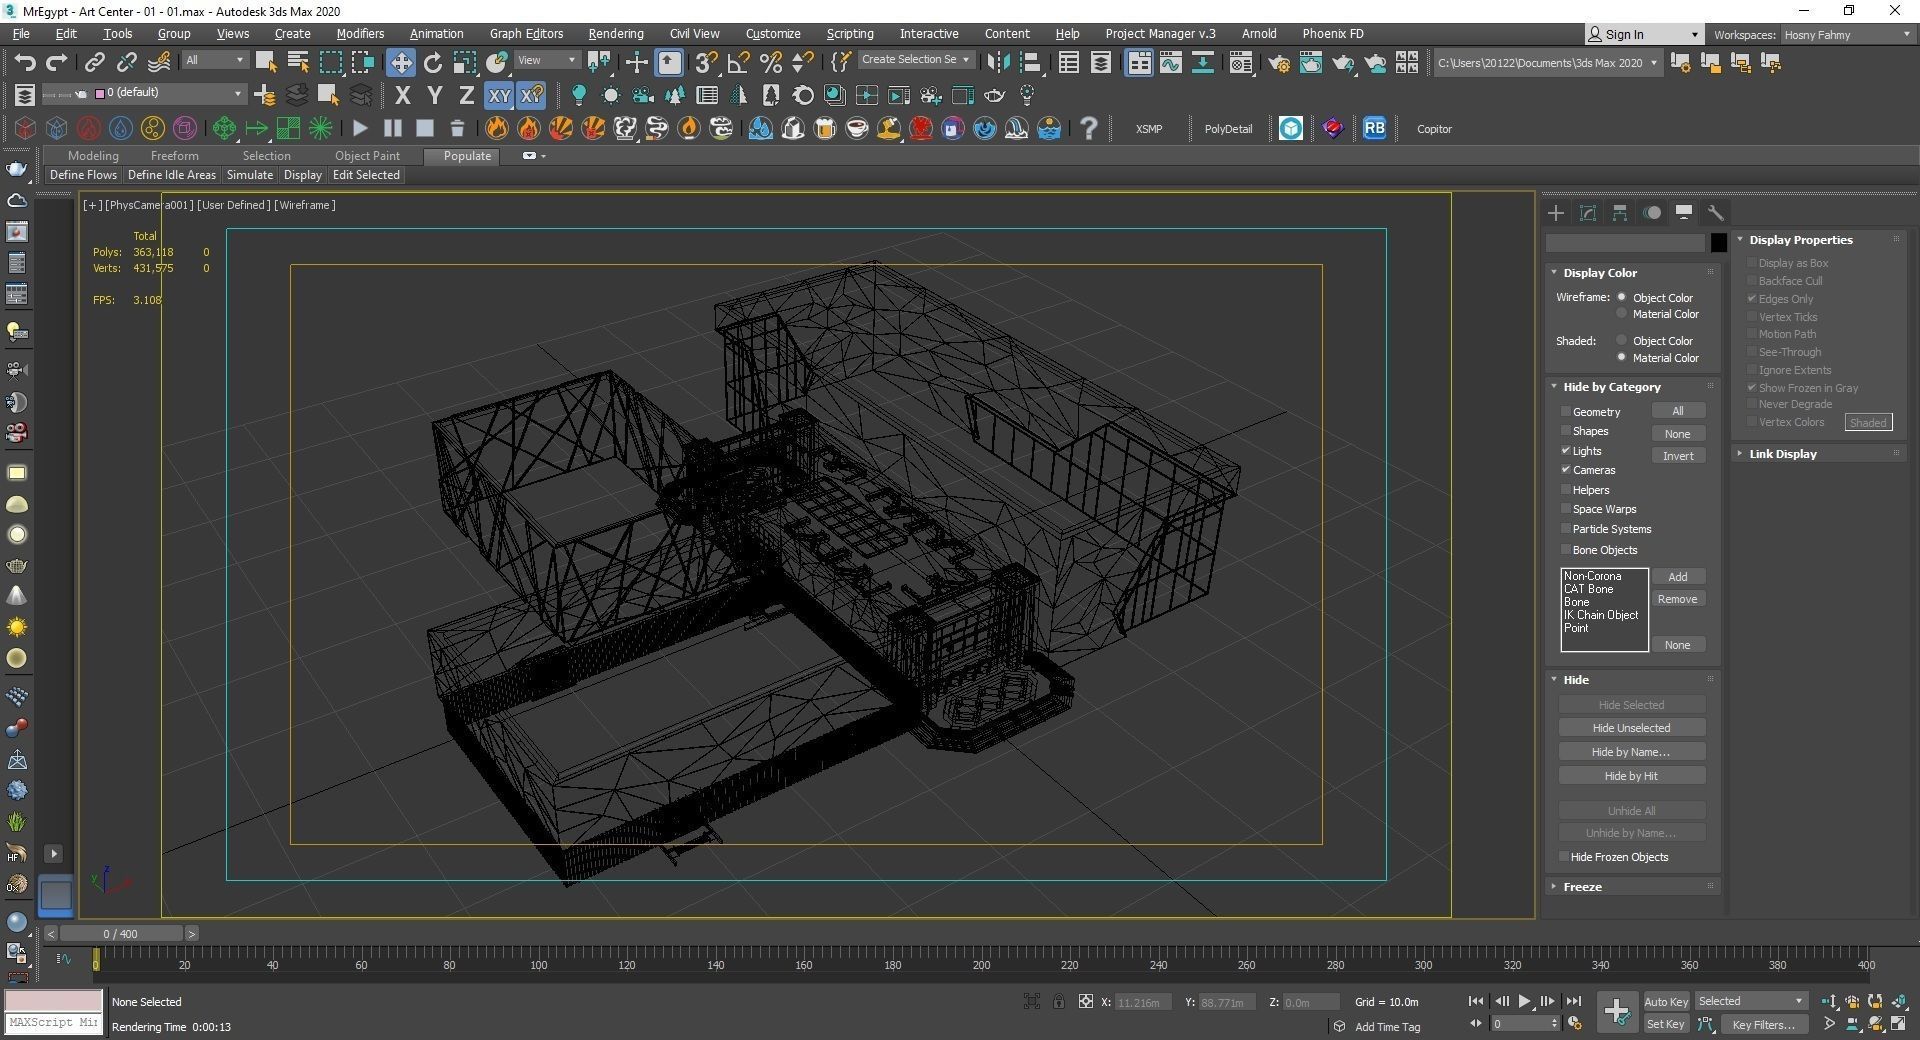1920x1040 pixels.
Task: Enable Hide Frozen Objects checkbox
Action: (x=1564, y=857)
